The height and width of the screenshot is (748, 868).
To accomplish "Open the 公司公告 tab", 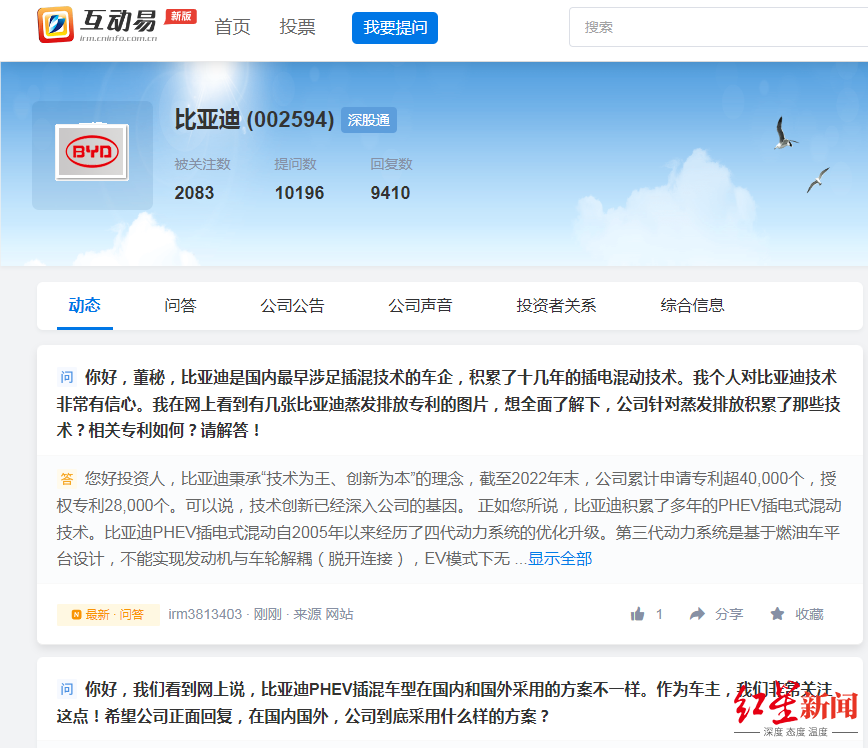I will pyautogui.click(x=292, y=305).
